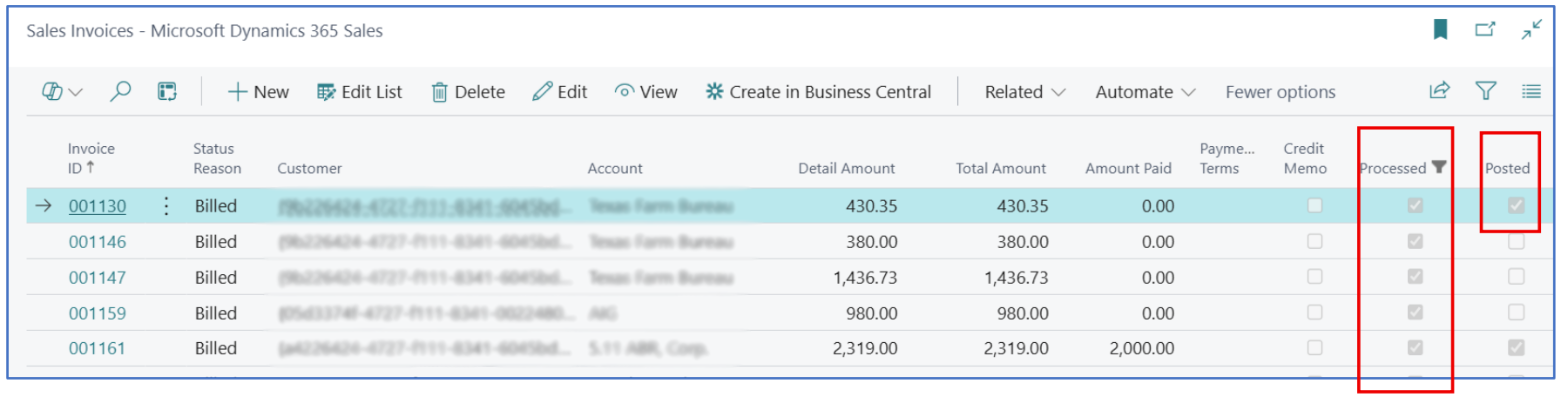Viewport: 1559px width, 394px height.
Task: Toggle Posted checkbox for invoice 001159
Action: coord(1516,312)
